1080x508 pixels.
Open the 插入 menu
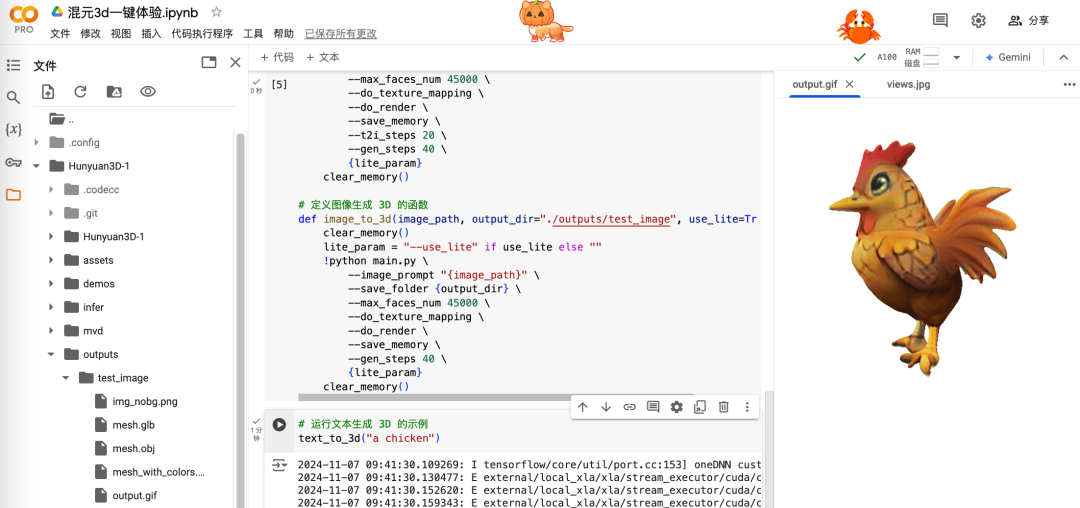151,33
